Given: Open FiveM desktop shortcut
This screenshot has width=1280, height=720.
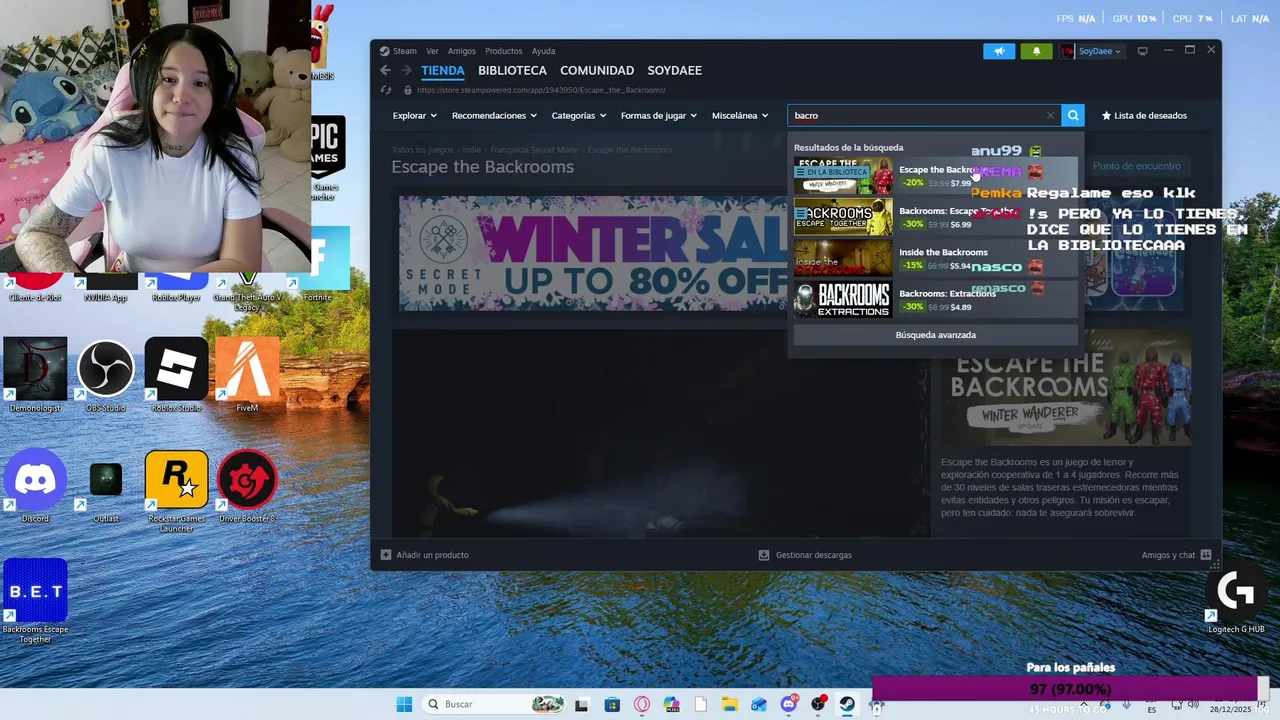Looking at the screenshot, I should click(x=247, y=376).
